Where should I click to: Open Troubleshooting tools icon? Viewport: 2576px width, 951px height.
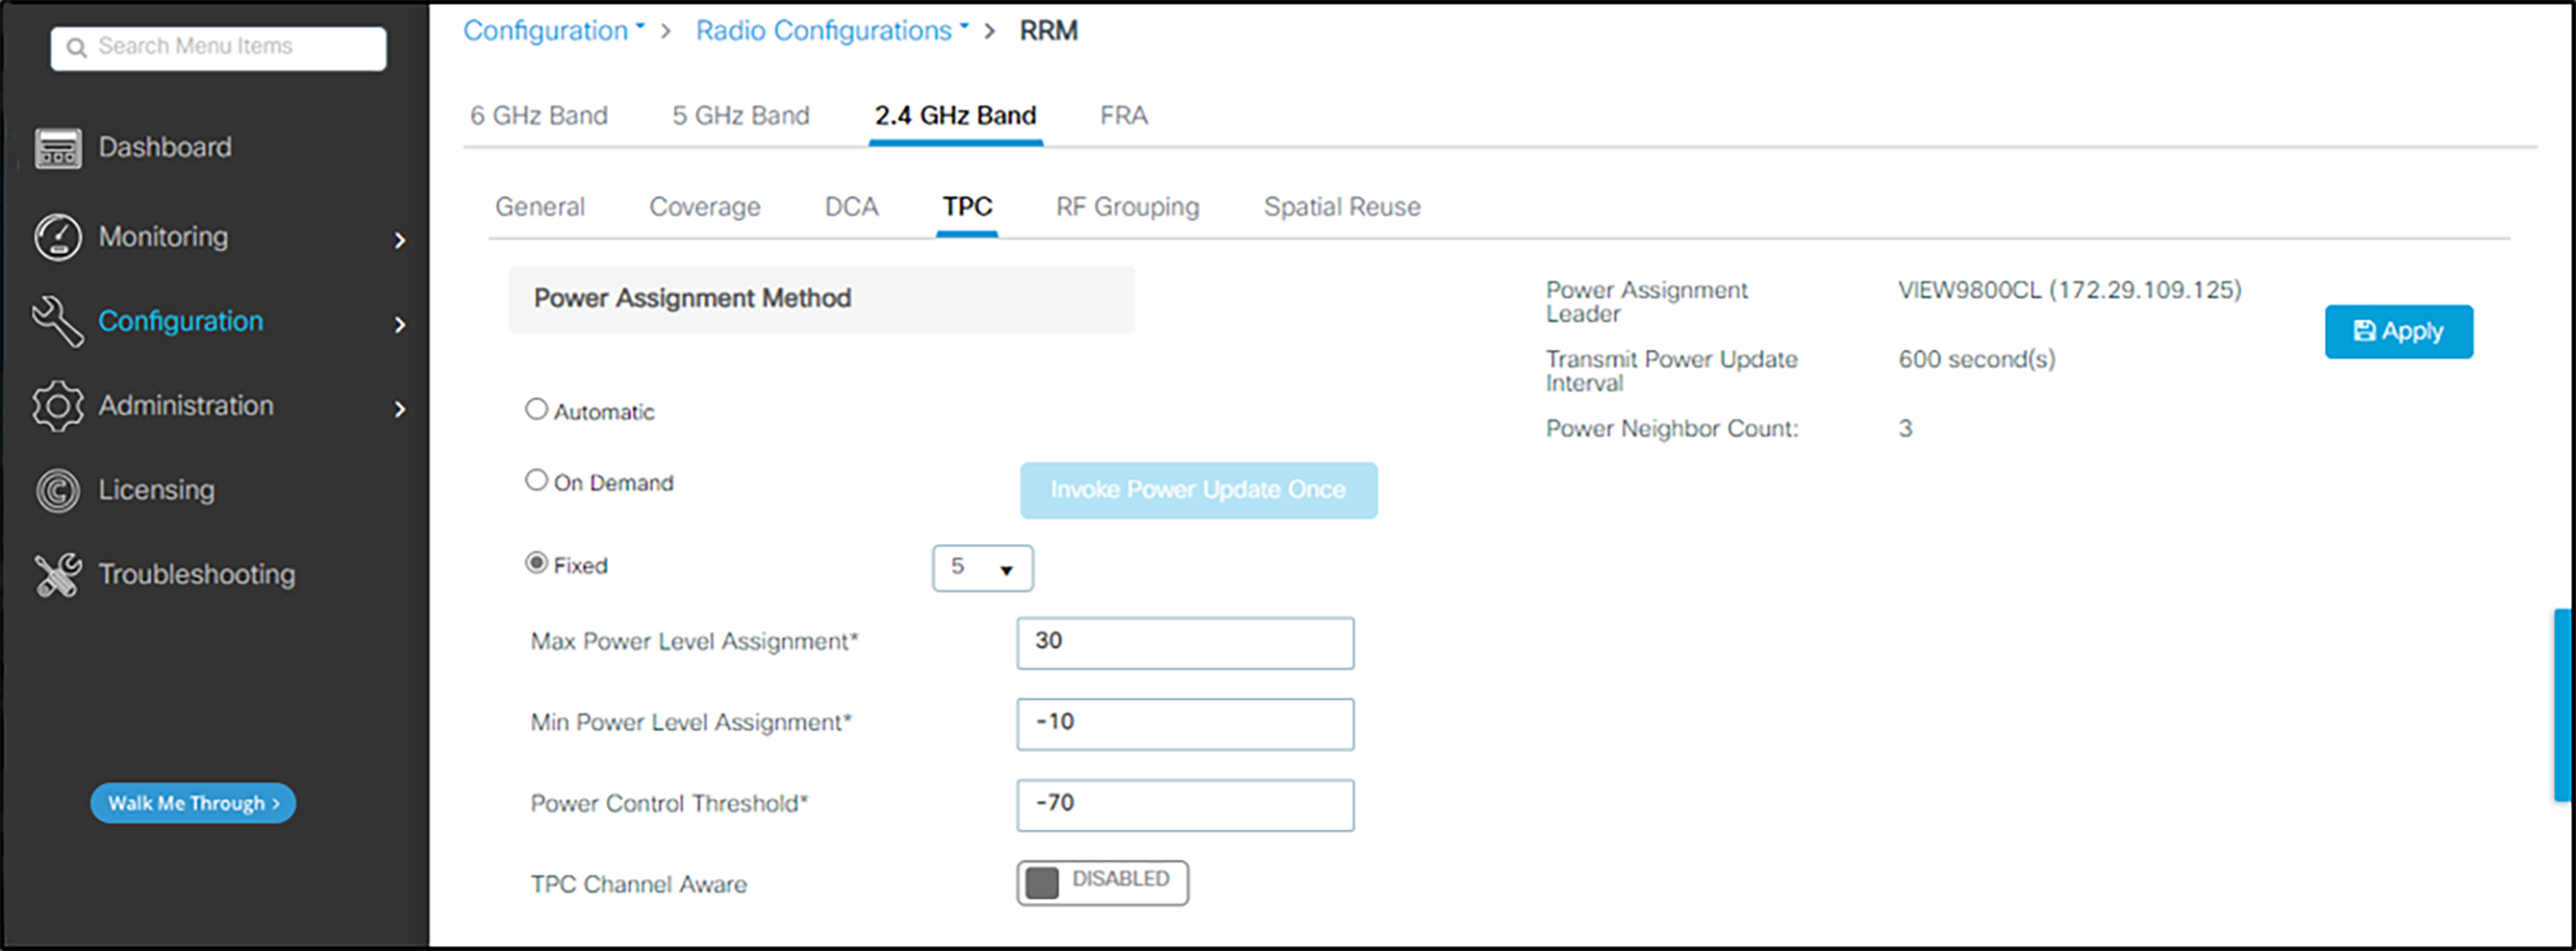click(x=57, y=574)
